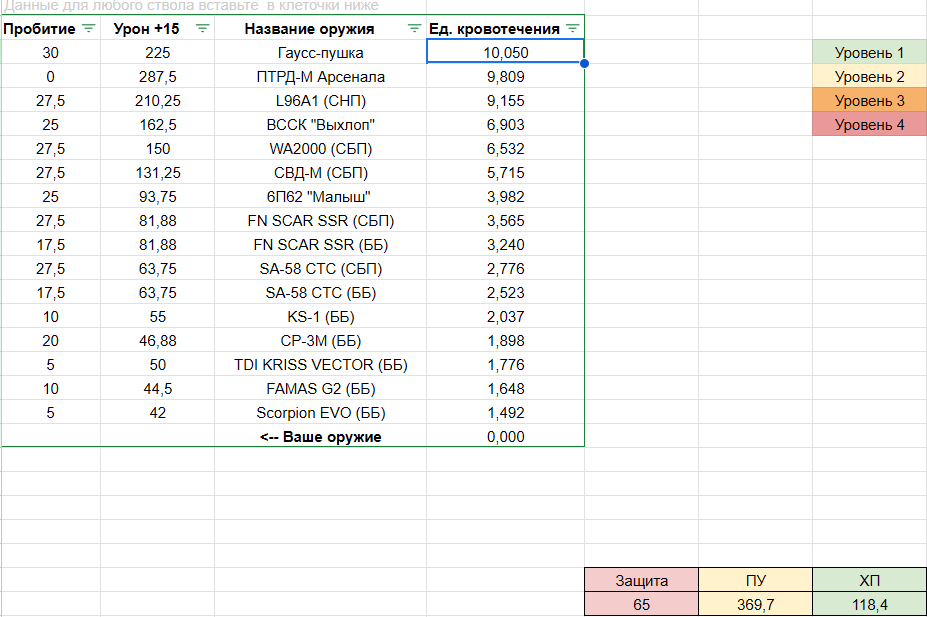The width and height of the screenshot is (927, 617).
Task: Select bleeding value 9,155 cell
Action: coord(505,100)
